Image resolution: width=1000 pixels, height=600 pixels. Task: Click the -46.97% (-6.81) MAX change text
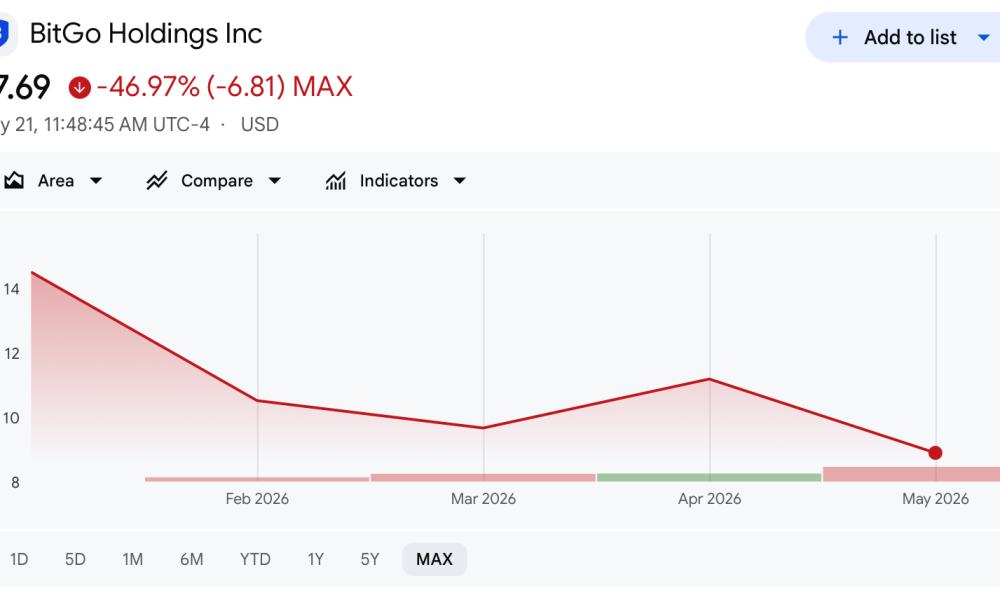224,87
